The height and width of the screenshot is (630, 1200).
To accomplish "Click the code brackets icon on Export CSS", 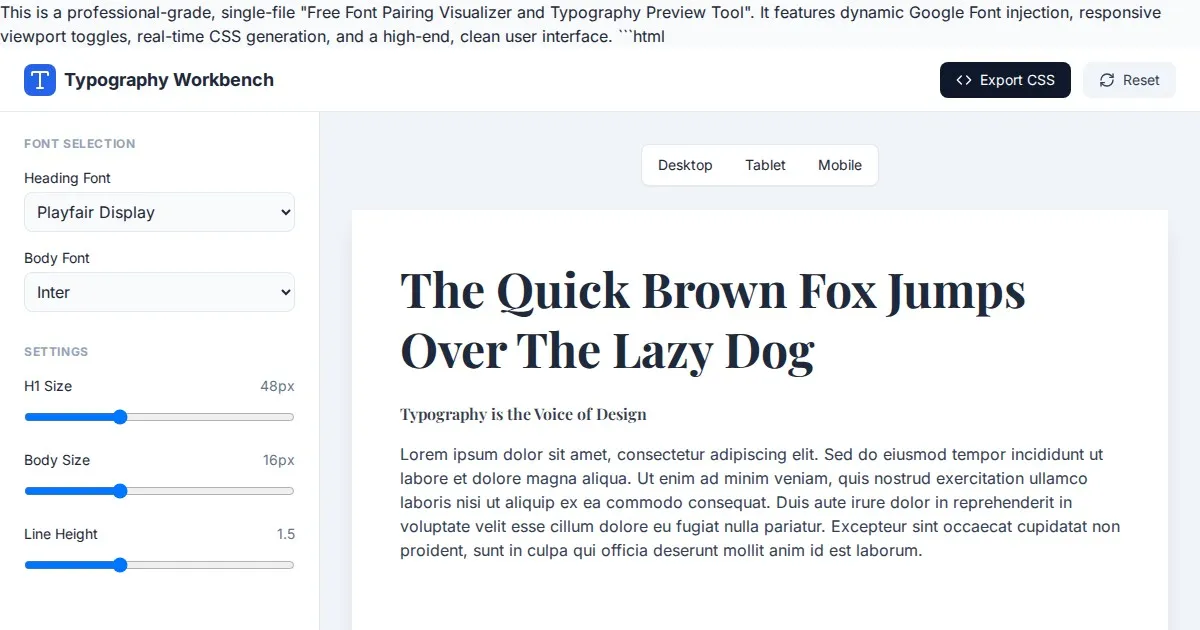I will [x=964, y=80].
